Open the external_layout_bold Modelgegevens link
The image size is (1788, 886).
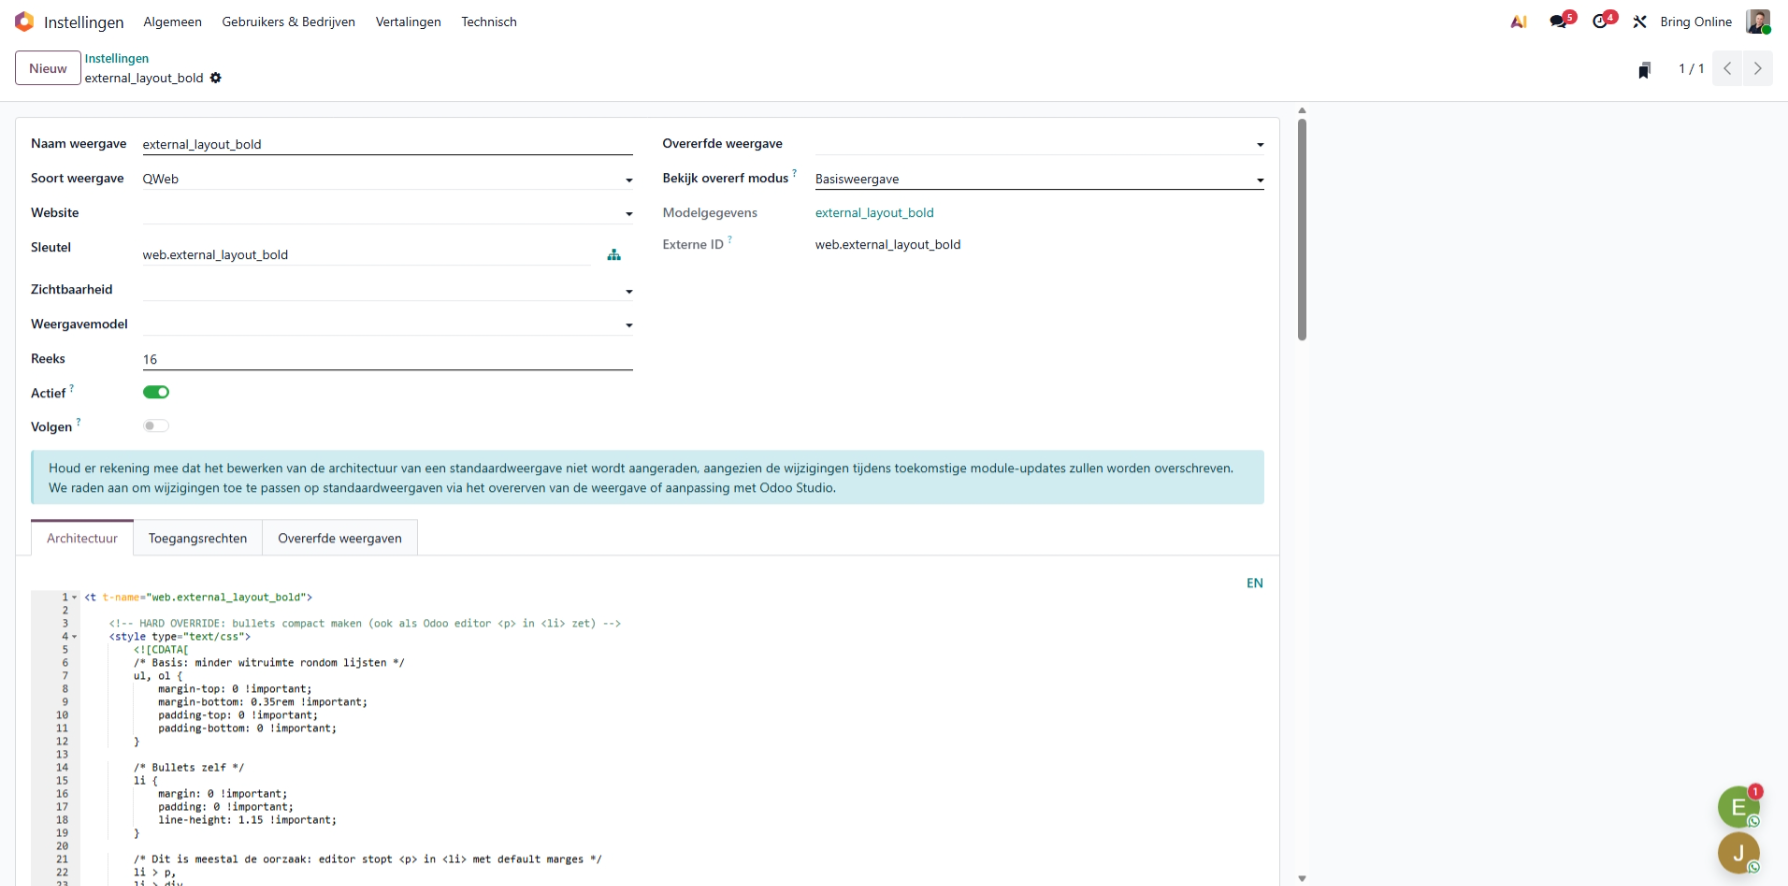[x=874, y=213]
